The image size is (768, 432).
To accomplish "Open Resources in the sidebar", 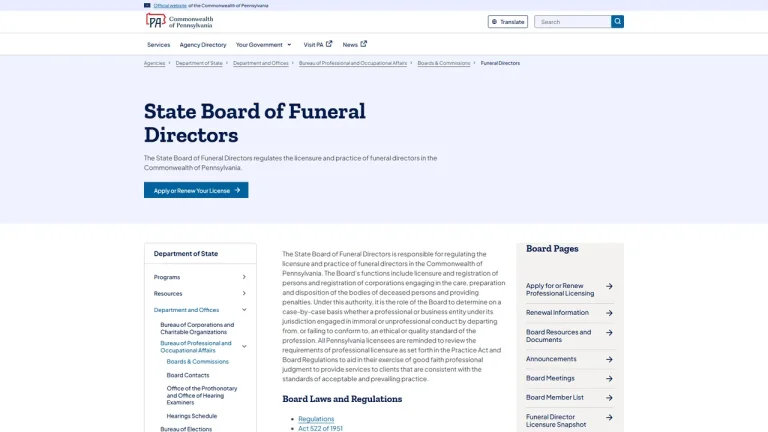I will click(168, 293).
